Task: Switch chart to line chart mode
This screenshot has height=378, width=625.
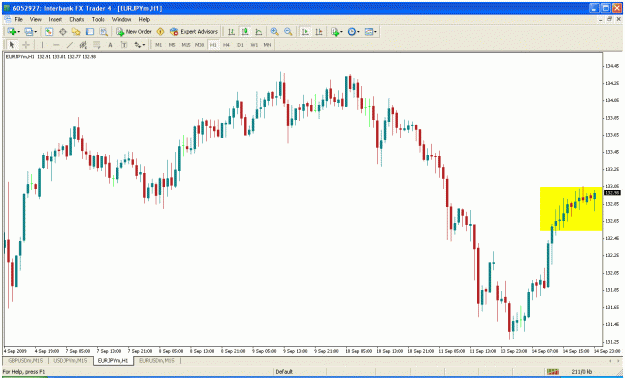Action: pos(259,32)
